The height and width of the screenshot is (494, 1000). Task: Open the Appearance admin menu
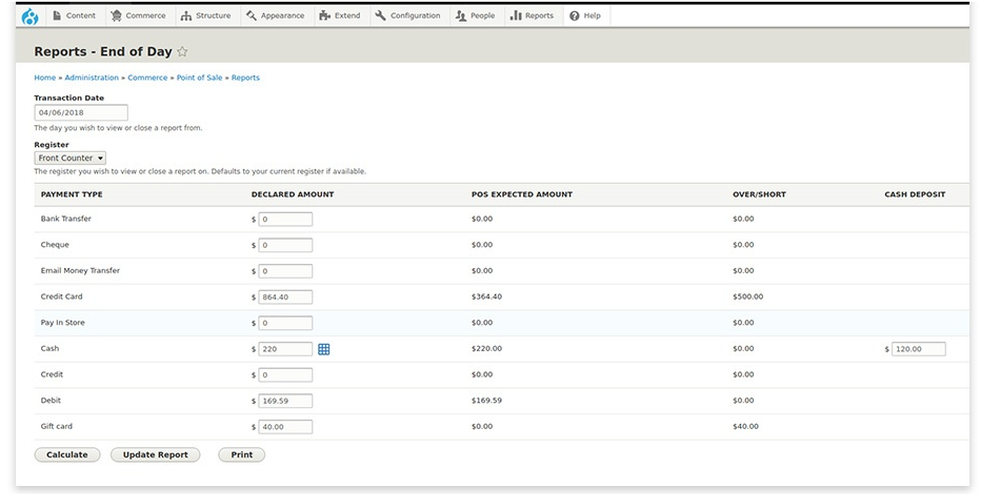pyautogui.click(x=275, y=16)
